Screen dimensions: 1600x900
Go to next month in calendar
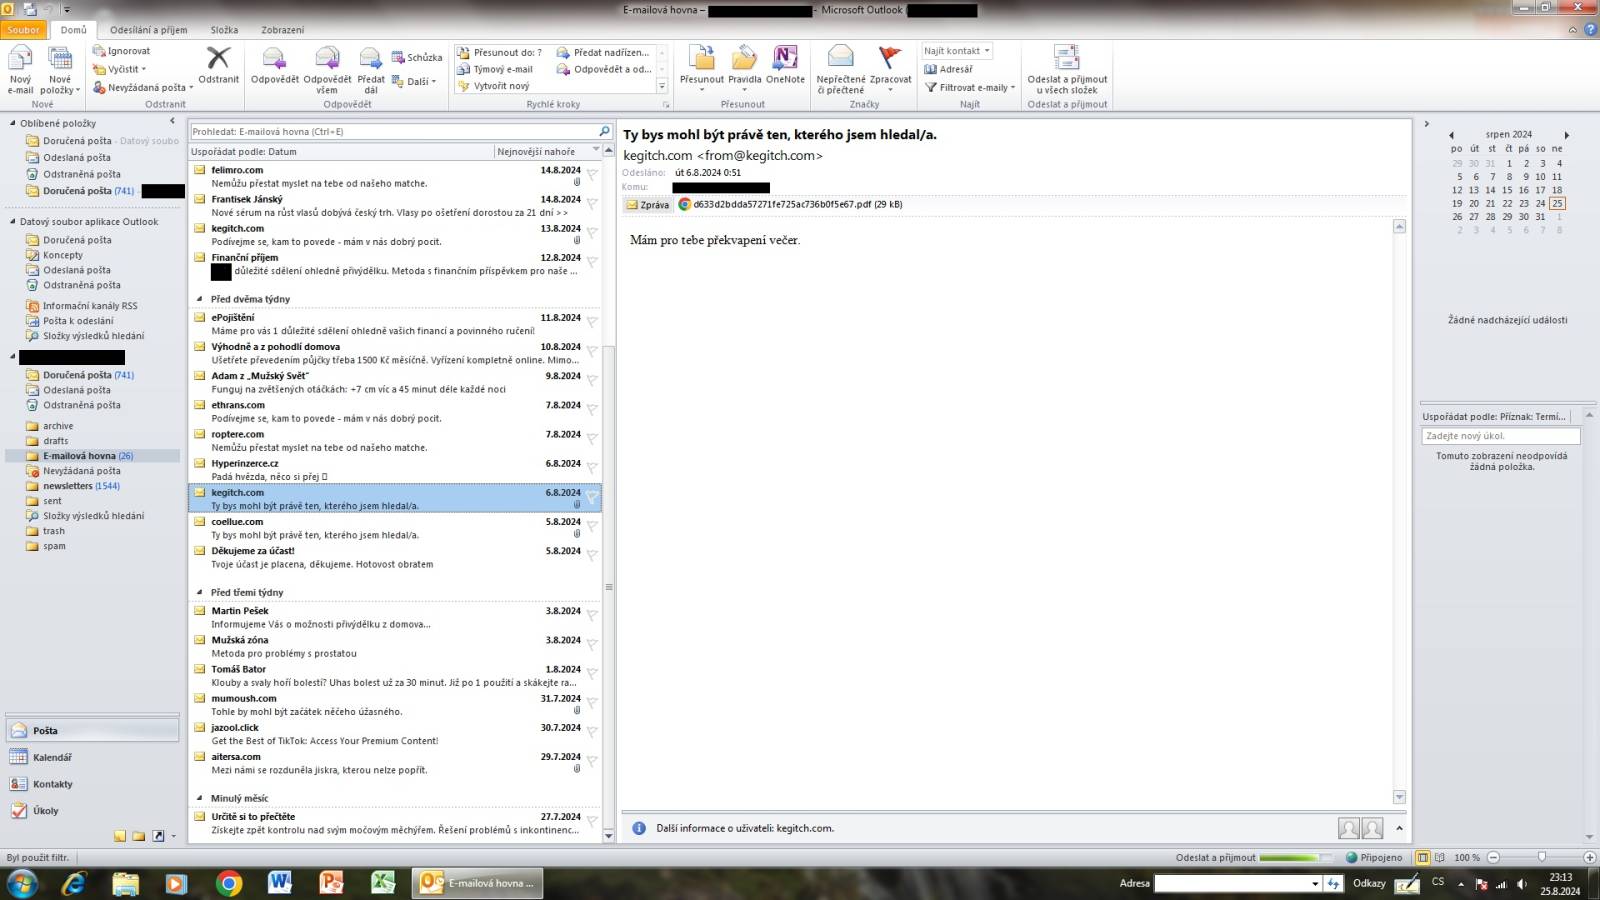pyautogui.click(x=1566, y=134)
